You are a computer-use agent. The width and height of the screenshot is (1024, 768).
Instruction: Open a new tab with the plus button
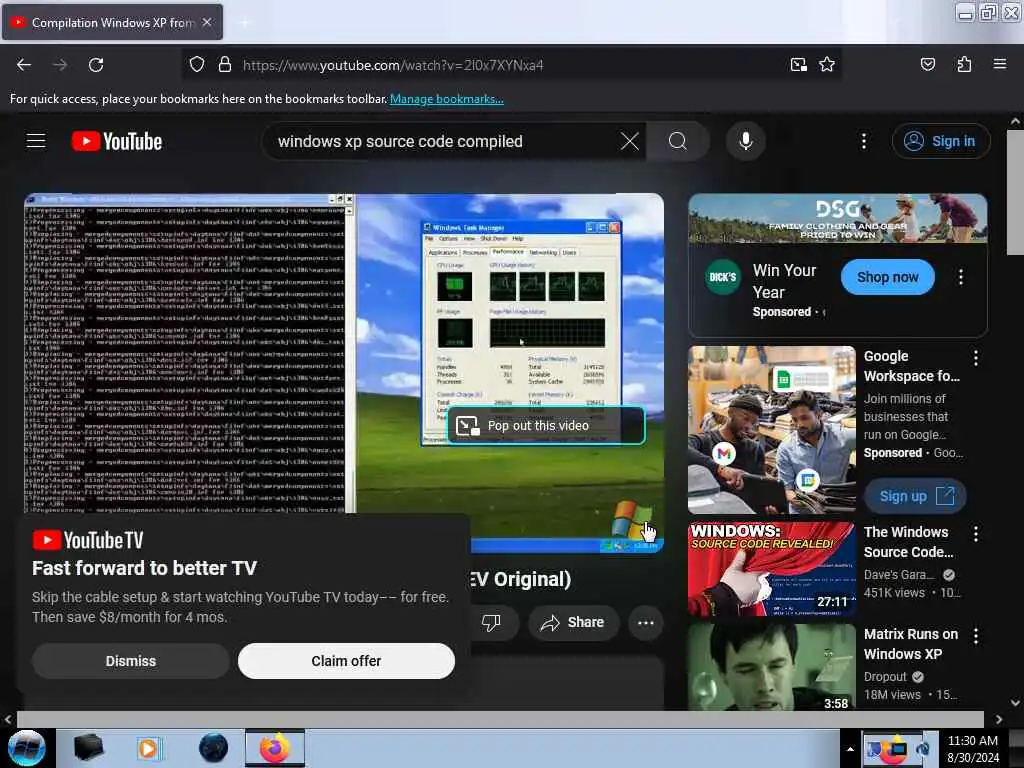pos(244,22)
